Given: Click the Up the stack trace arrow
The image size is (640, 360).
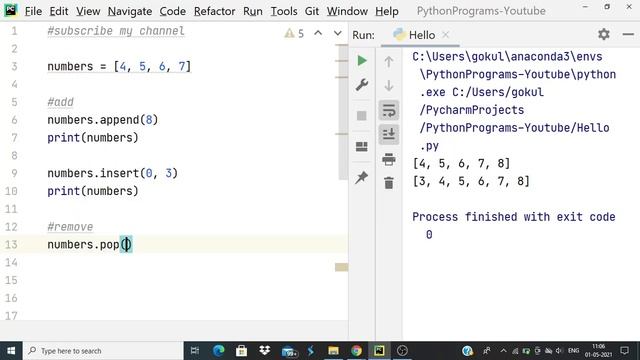Looking at the screenshot, I should coord(389,62).
